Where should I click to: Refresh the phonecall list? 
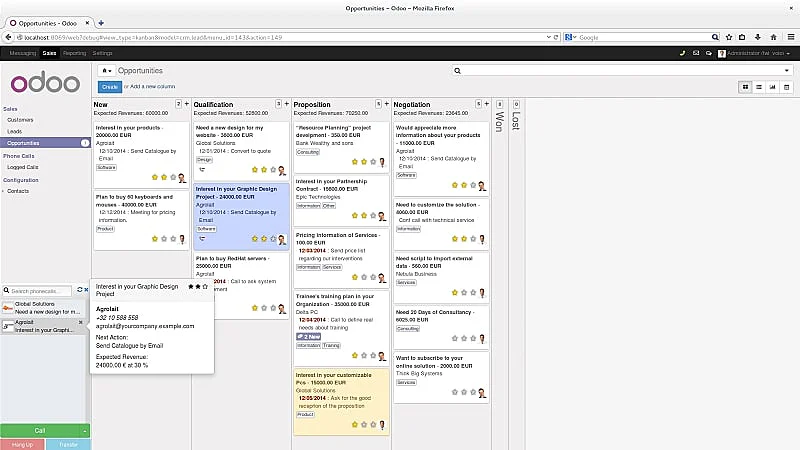[x=80, y=290]
